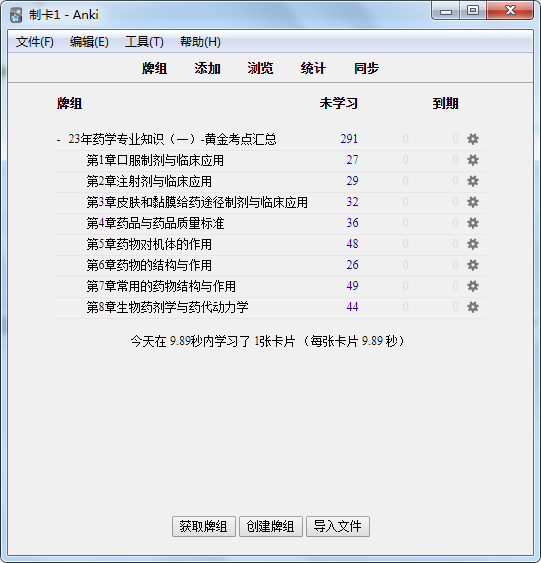This screenshot has width=541, height=563.
Task: Start 同步 sync from toolbar
Action: [366, 68]
